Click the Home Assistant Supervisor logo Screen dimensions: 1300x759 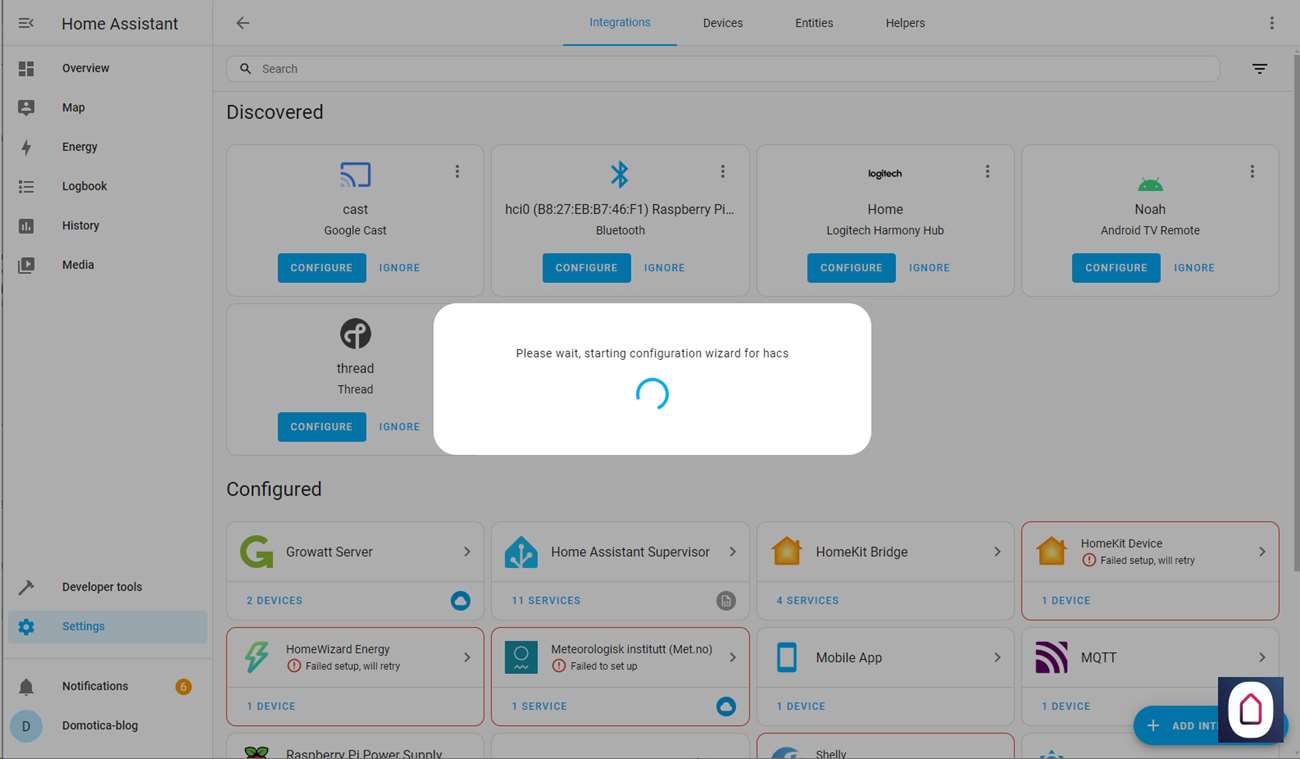[x=521, y=552]
